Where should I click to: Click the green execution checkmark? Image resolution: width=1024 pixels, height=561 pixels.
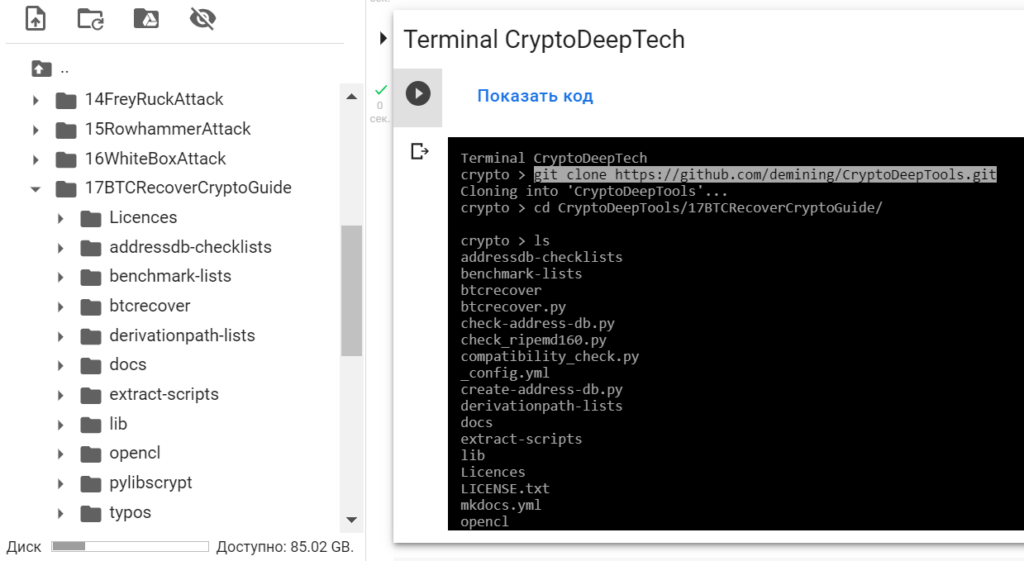[381, 90]
